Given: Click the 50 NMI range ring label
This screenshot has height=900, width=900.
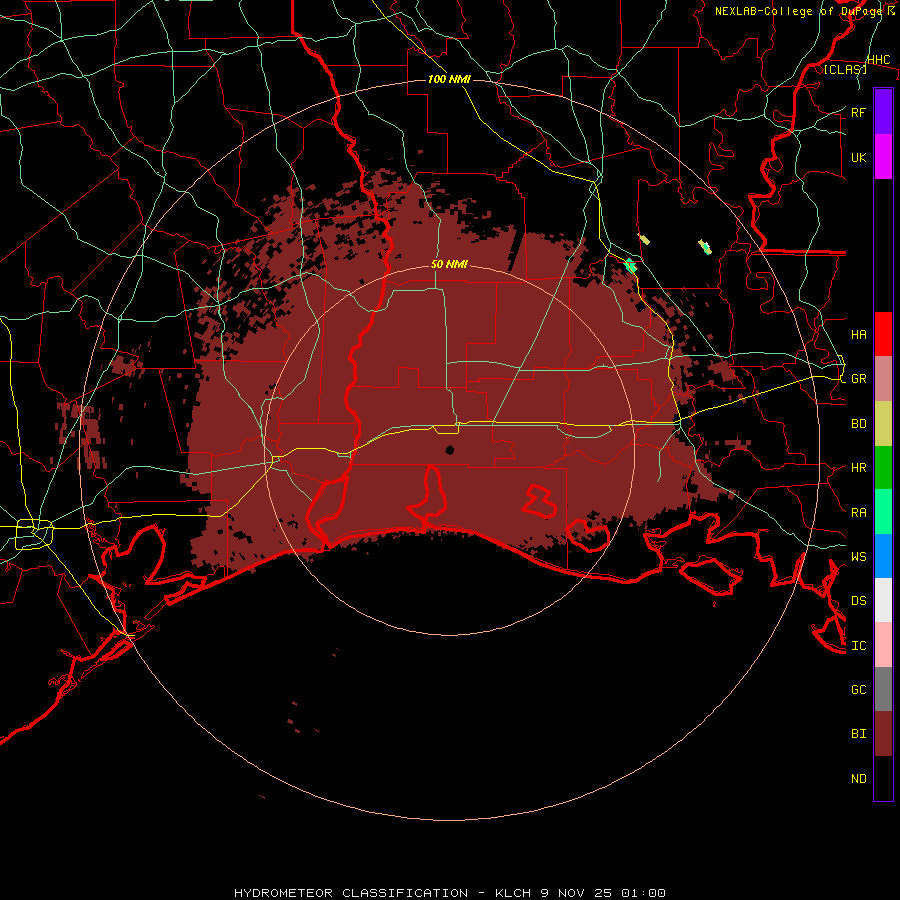Looking at the screenshot, I should point(449,264).
